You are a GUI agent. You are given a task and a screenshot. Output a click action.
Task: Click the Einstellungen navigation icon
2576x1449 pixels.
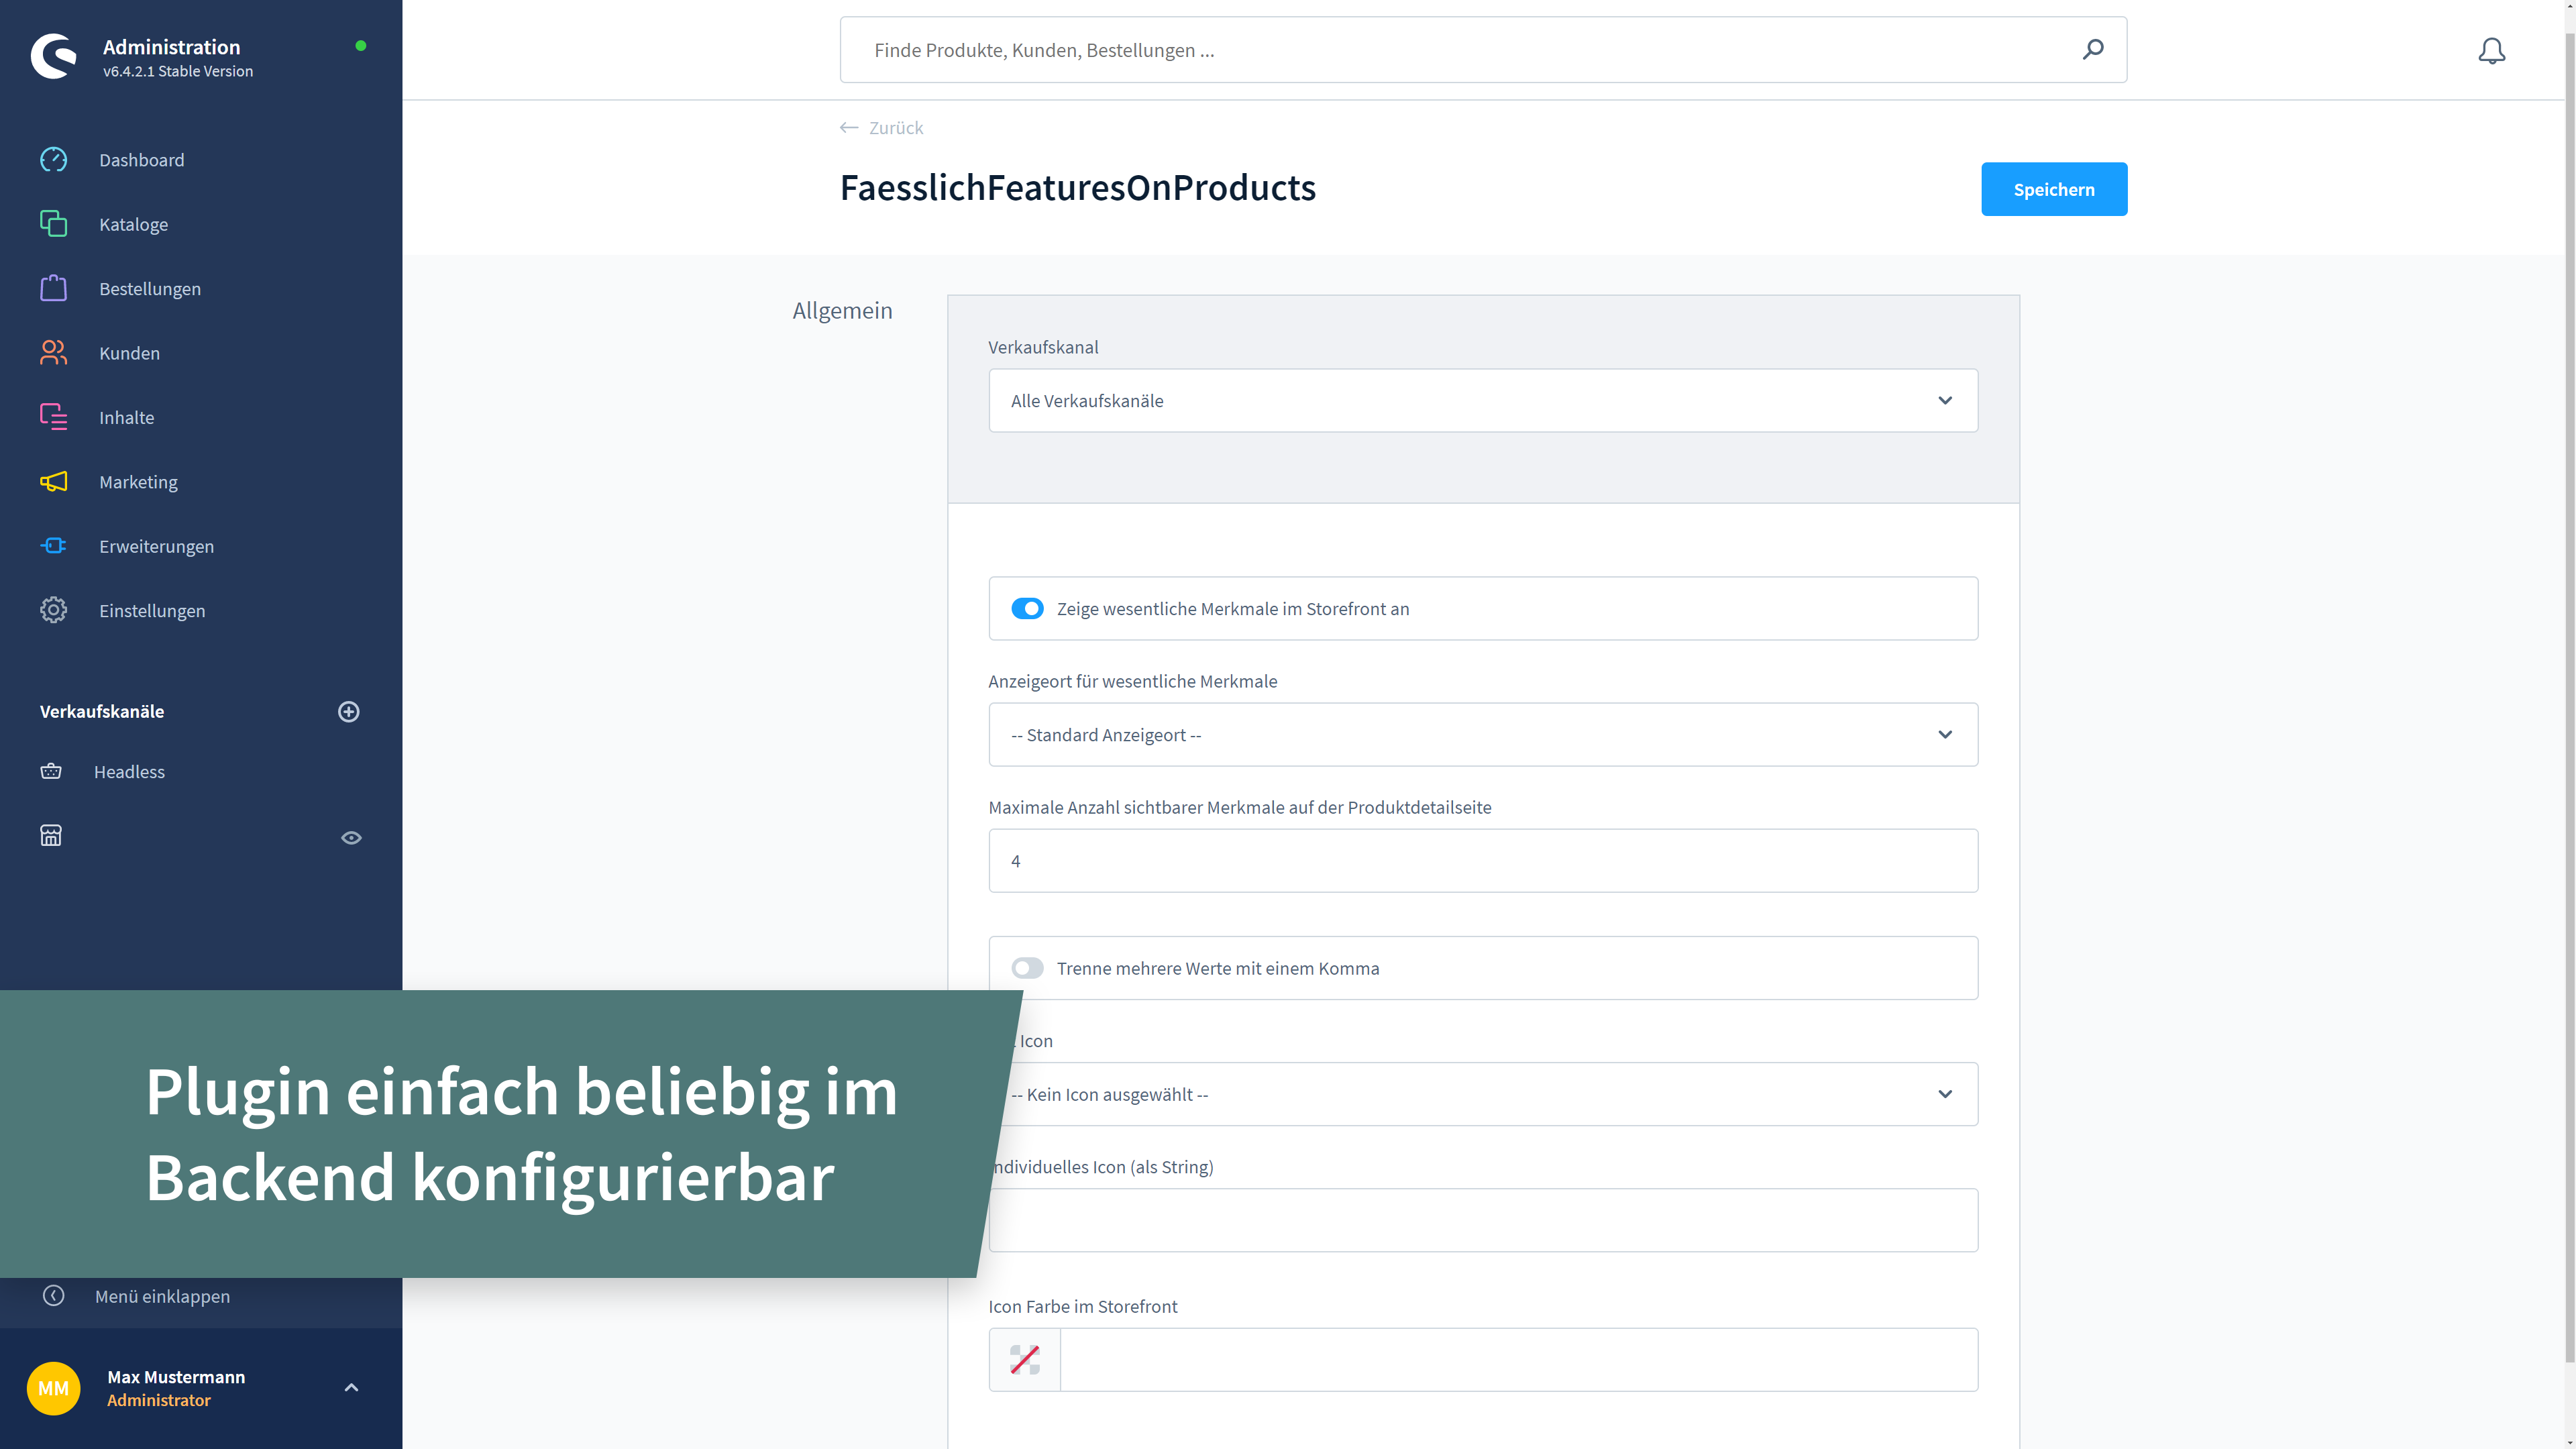[53, 608]
